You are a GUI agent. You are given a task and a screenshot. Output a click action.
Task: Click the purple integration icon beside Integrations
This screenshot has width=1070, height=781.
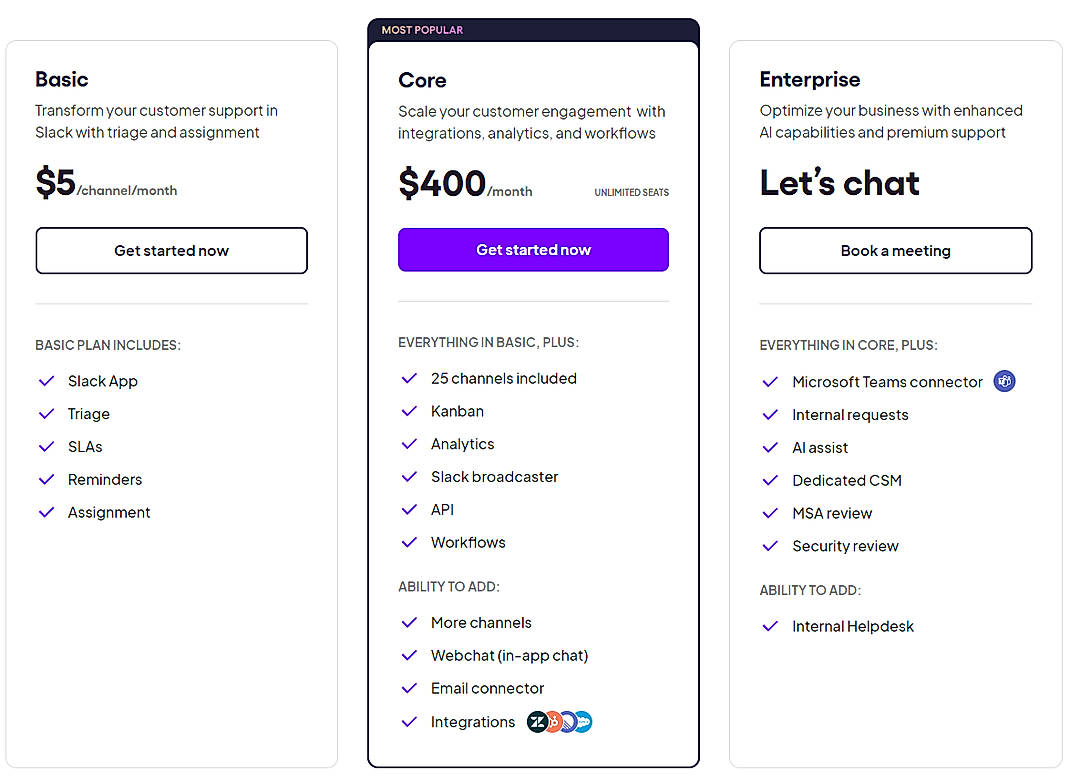click(568, 721)
